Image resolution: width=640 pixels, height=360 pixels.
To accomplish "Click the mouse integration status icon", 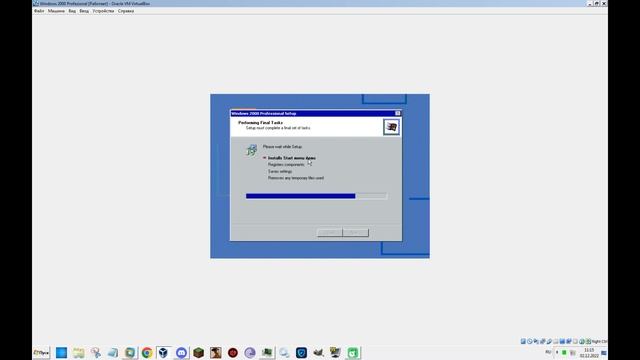I will click(x=582, y=341).
